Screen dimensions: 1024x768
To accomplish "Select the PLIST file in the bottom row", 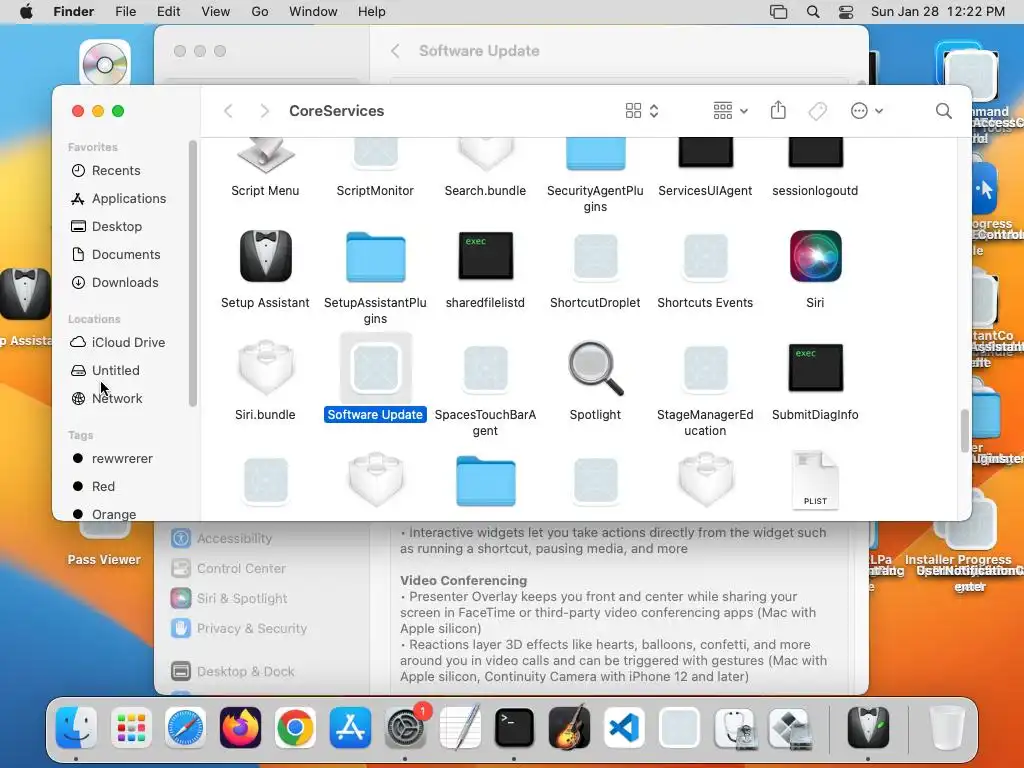I will point(815,479).
